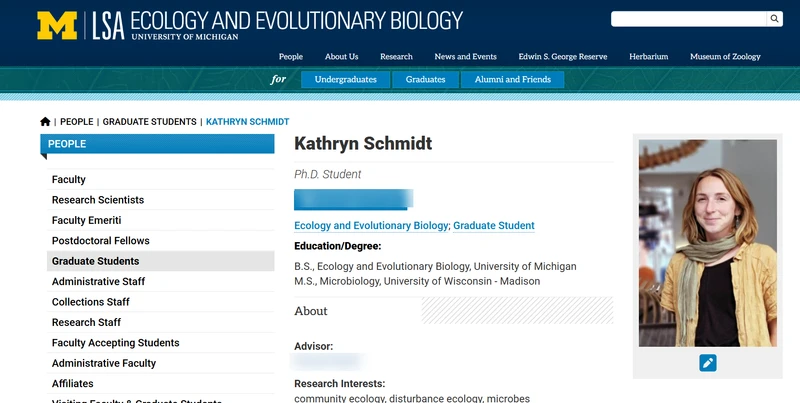Screen dimensions: 800x403
Task: Click the LSA logo text
Action: point(108,26)
